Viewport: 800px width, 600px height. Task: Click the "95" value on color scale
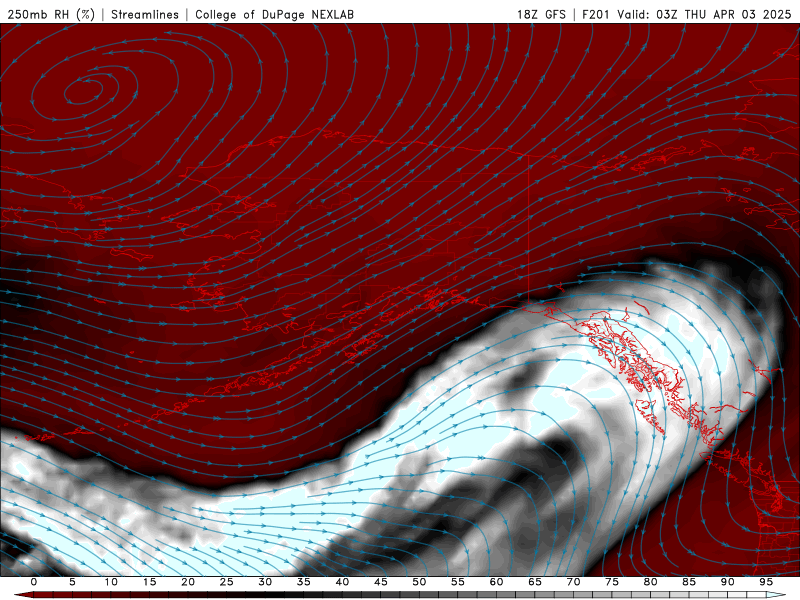tap(766, 582)
